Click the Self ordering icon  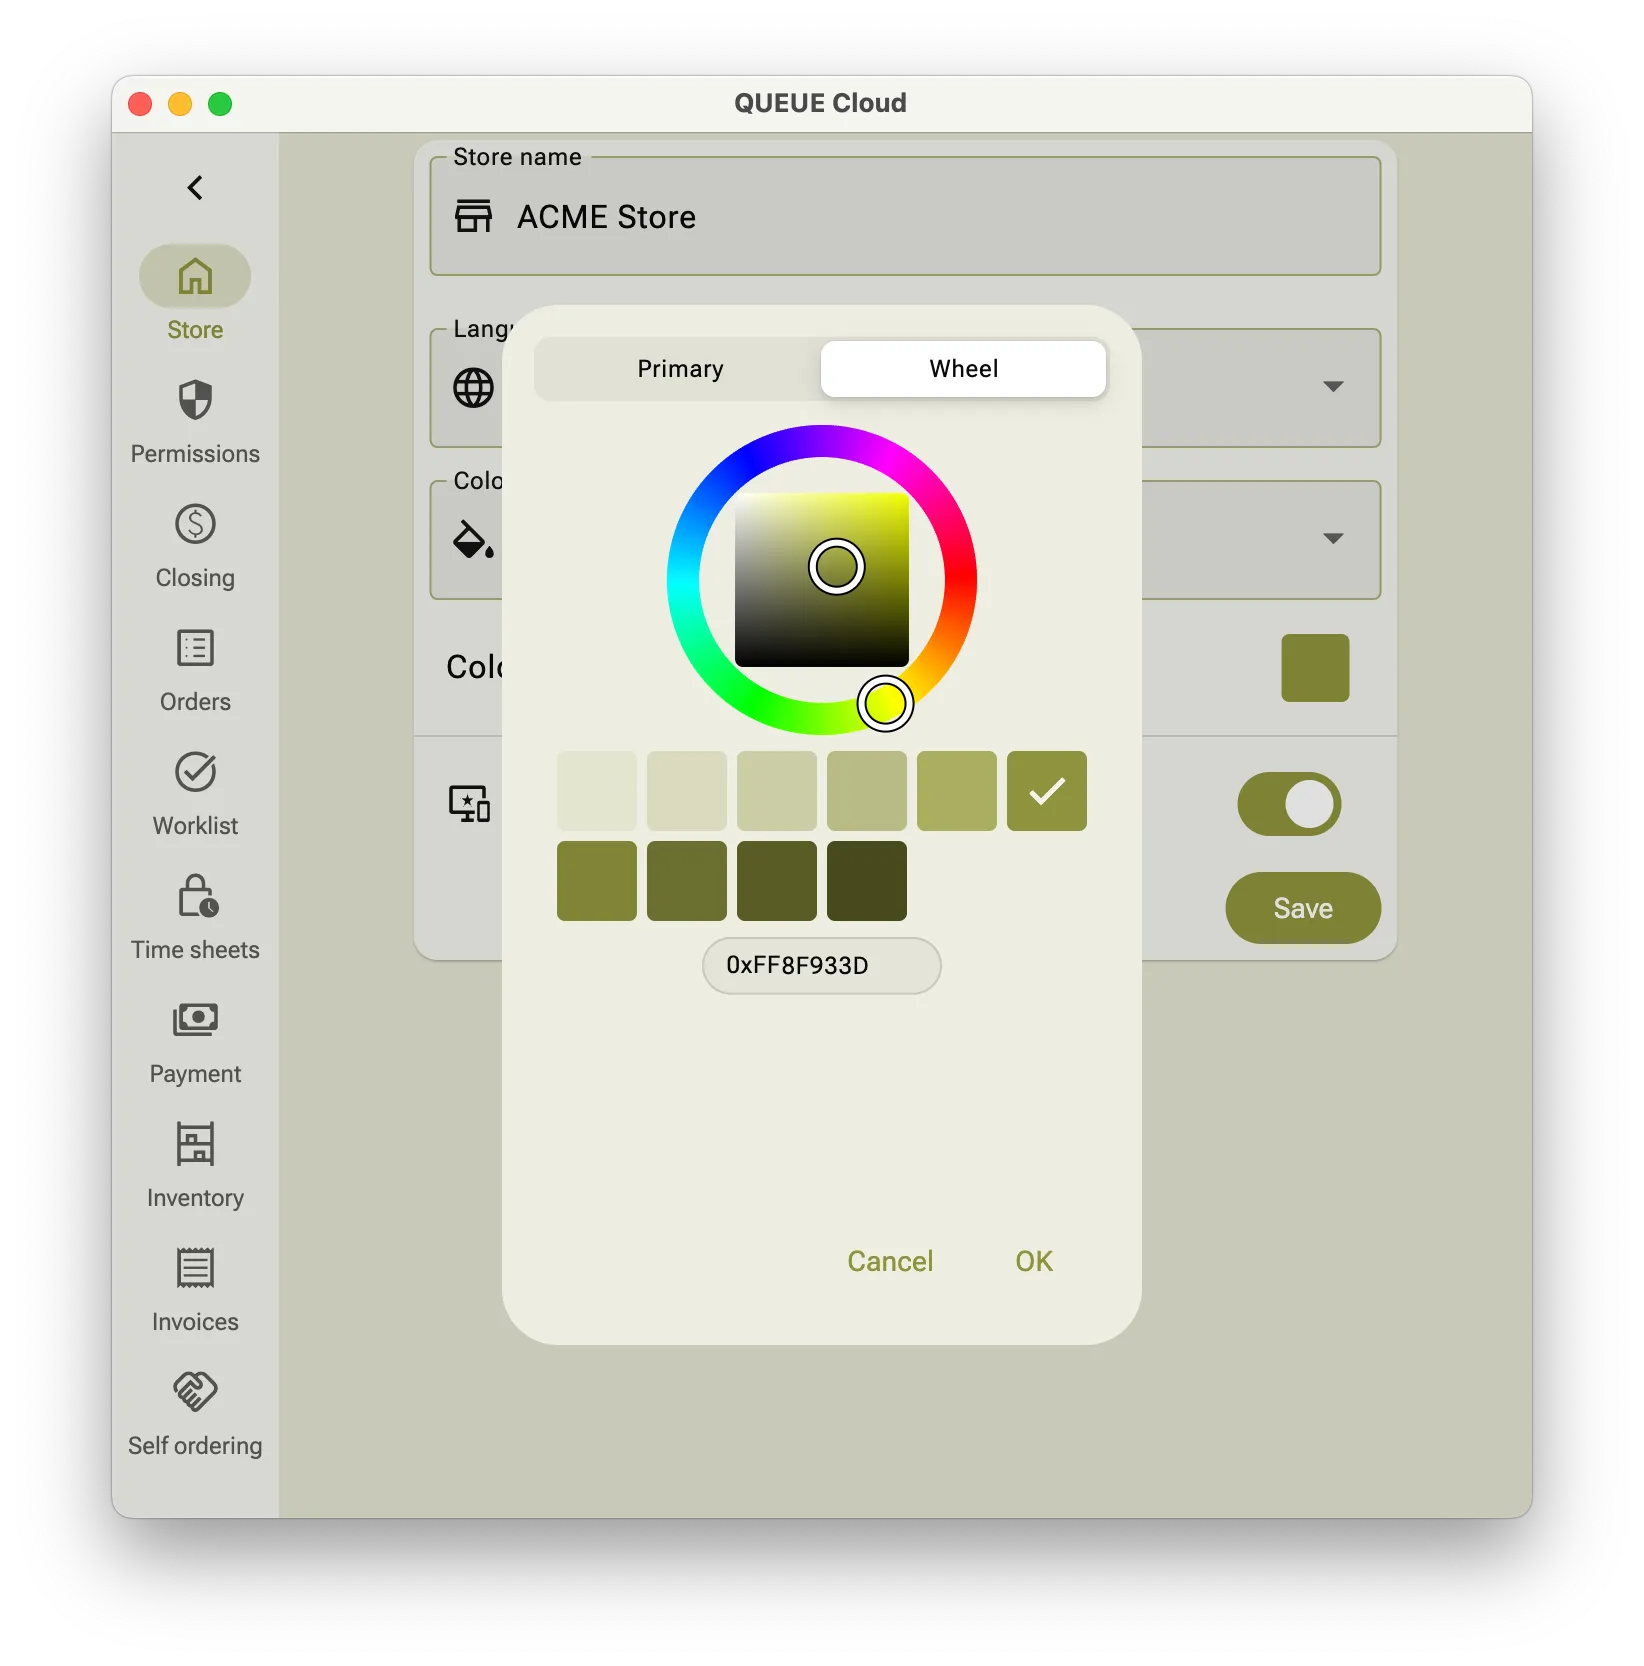195,1390
